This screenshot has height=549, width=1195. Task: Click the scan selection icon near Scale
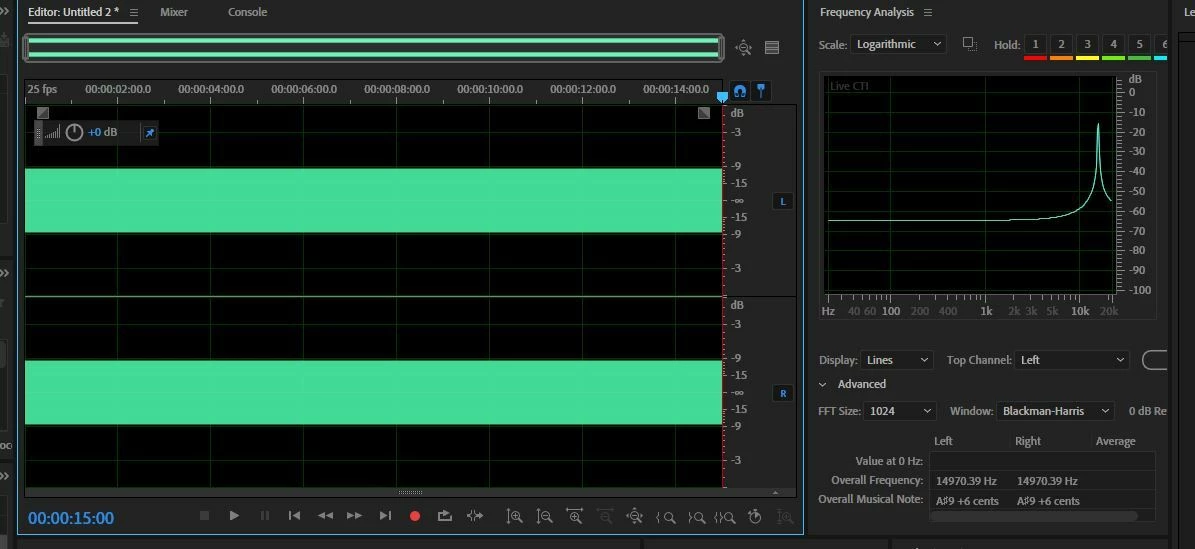[969, 44]
